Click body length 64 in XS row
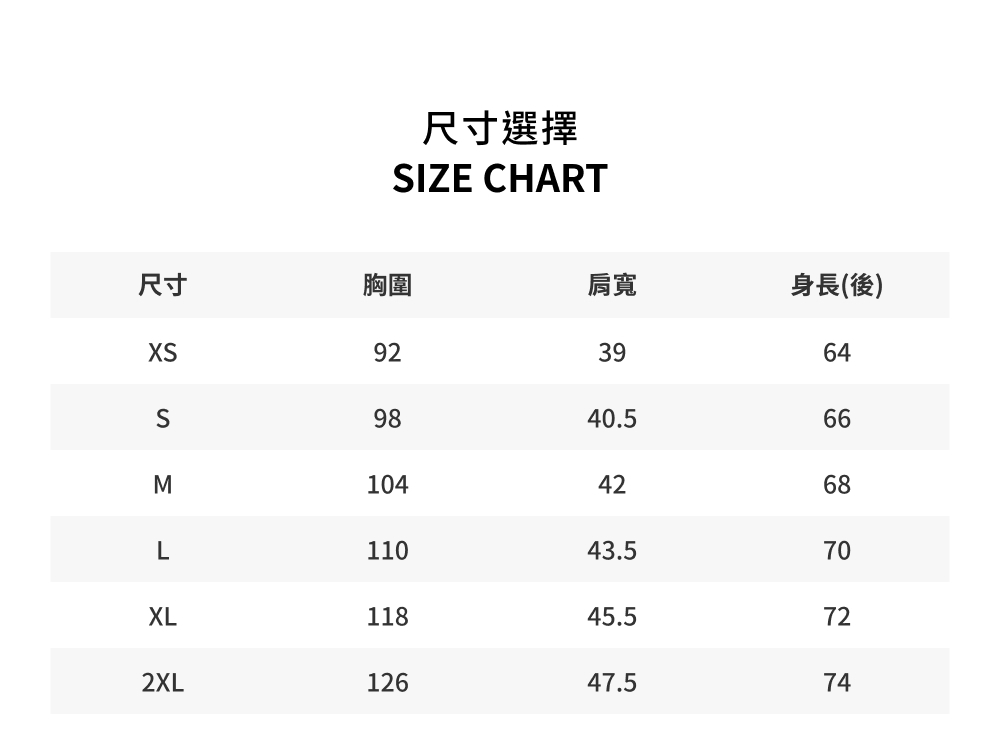Screen dimensions: 1000x749 (837, 353)
